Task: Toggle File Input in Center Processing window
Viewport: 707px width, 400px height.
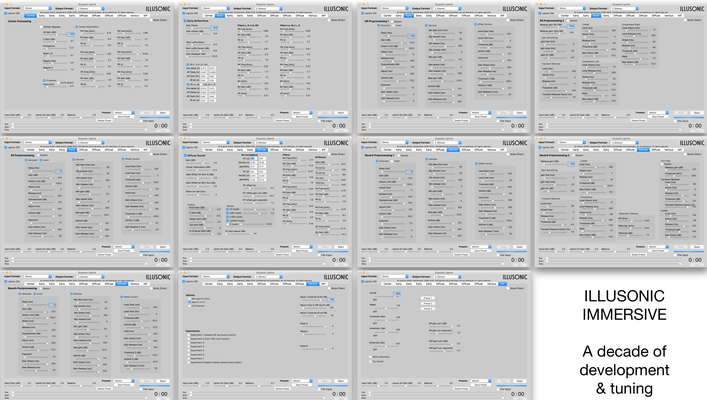Action: click(x=141, y=121)
